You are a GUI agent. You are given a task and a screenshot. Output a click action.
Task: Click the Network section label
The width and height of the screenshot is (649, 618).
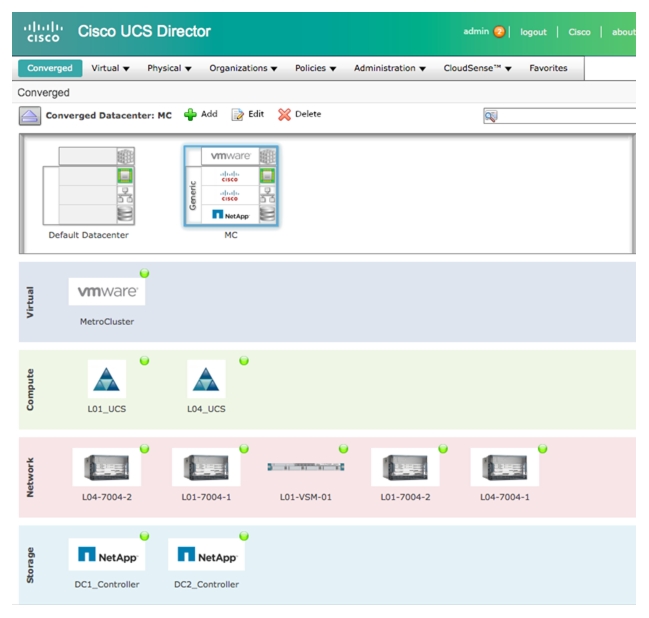point(30,477)
